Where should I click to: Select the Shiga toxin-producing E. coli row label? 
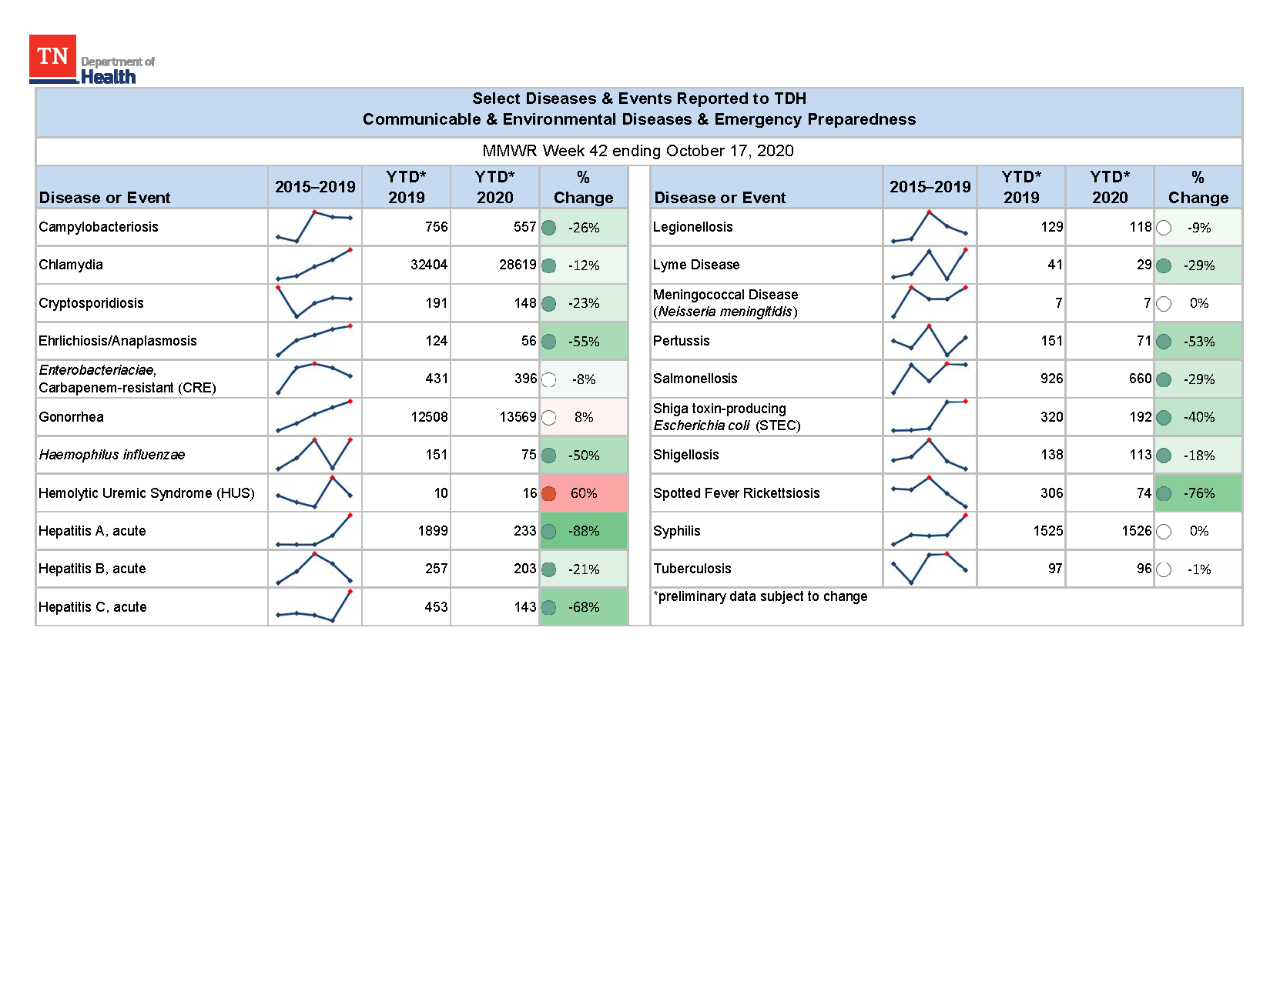pyautogui.click(x=727, y=417)
